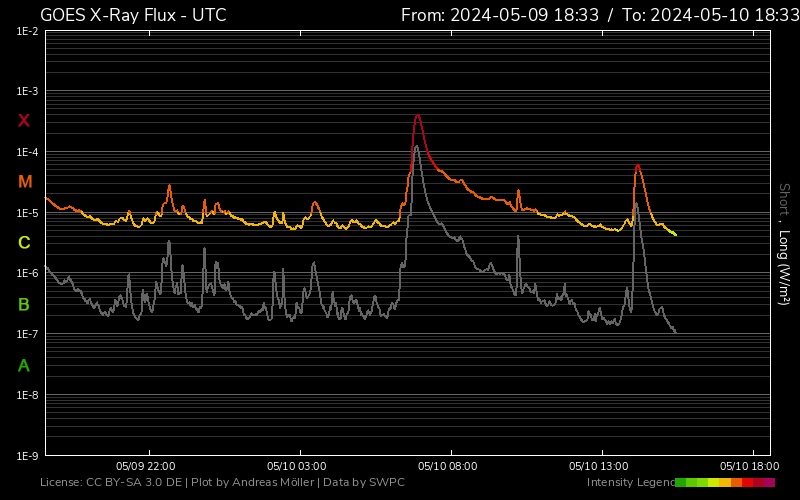This screenshot has height=500, width=800.
Task: Click the 05/10 13:00 time axis label
Action: [599, 466]
